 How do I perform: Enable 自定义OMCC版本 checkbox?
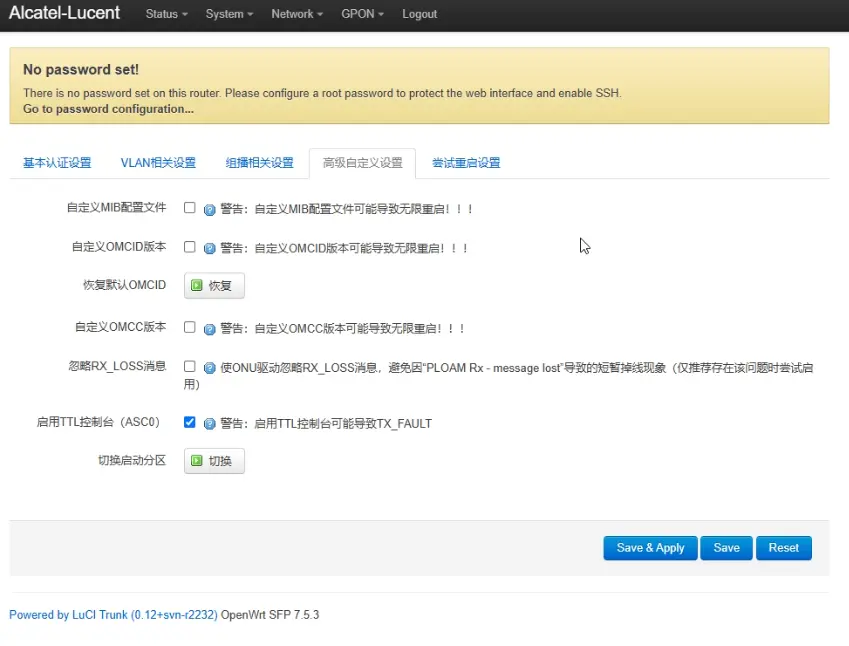click(x=190, y=327)
